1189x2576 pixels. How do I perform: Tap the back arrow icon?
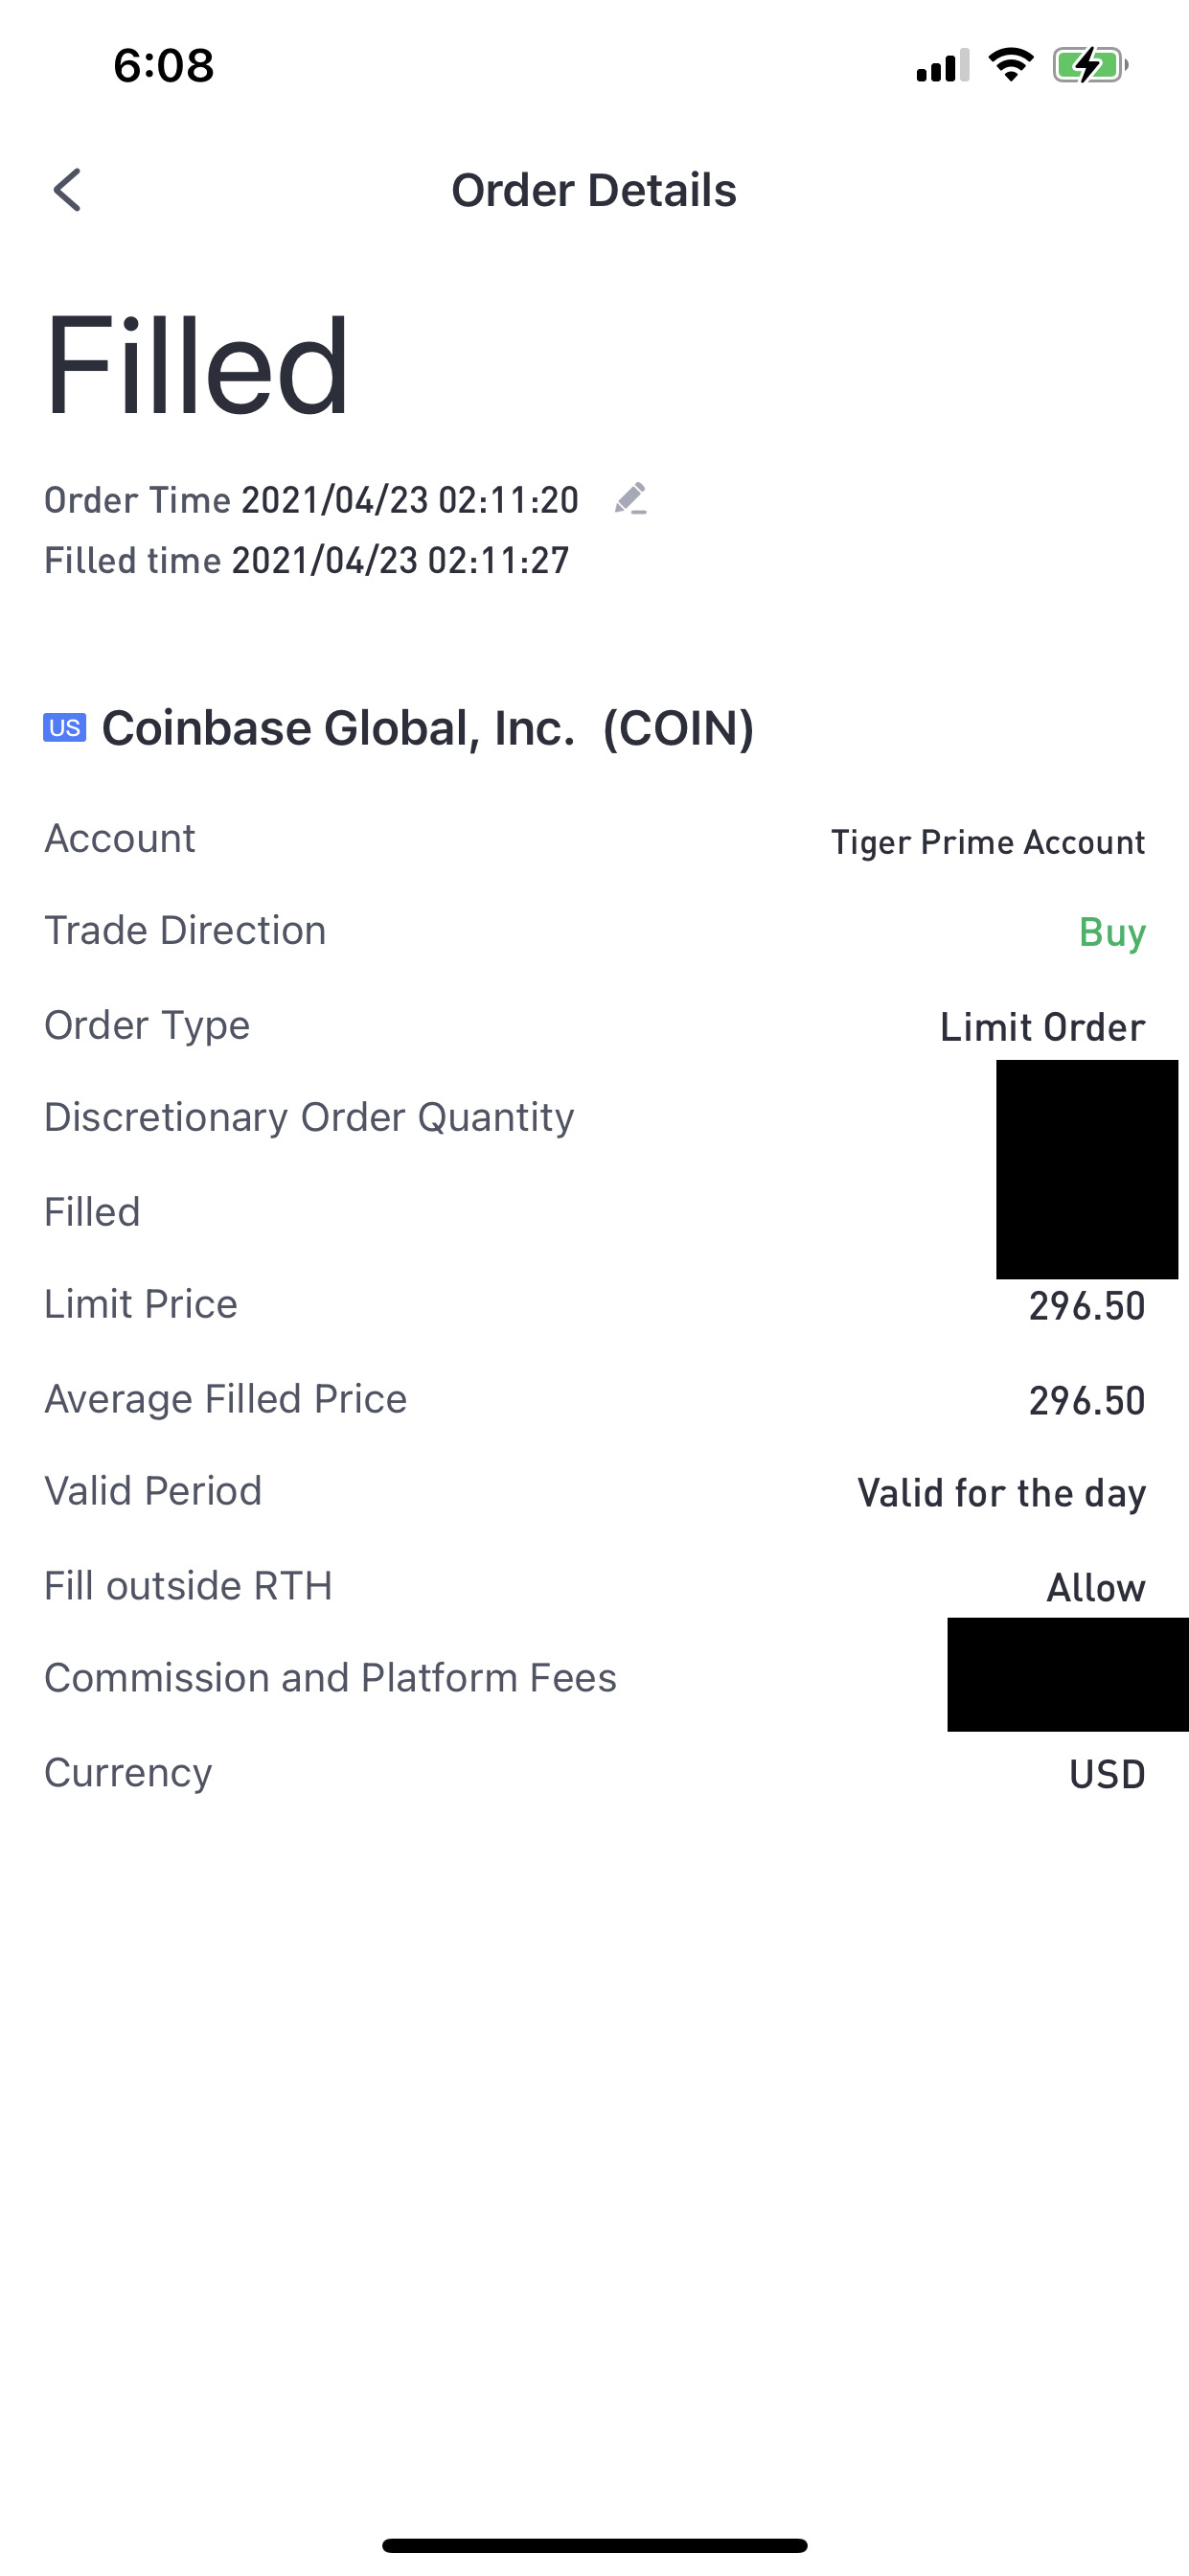(67, 190)
